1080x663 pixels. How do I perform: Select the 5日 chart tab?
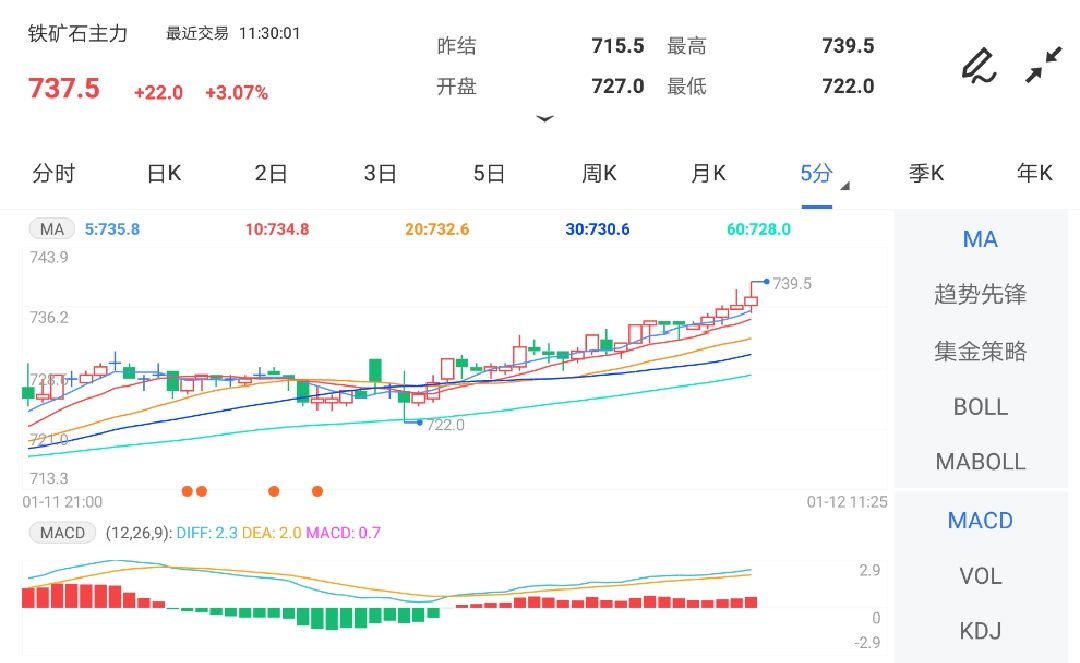click(x=489, y=173)
